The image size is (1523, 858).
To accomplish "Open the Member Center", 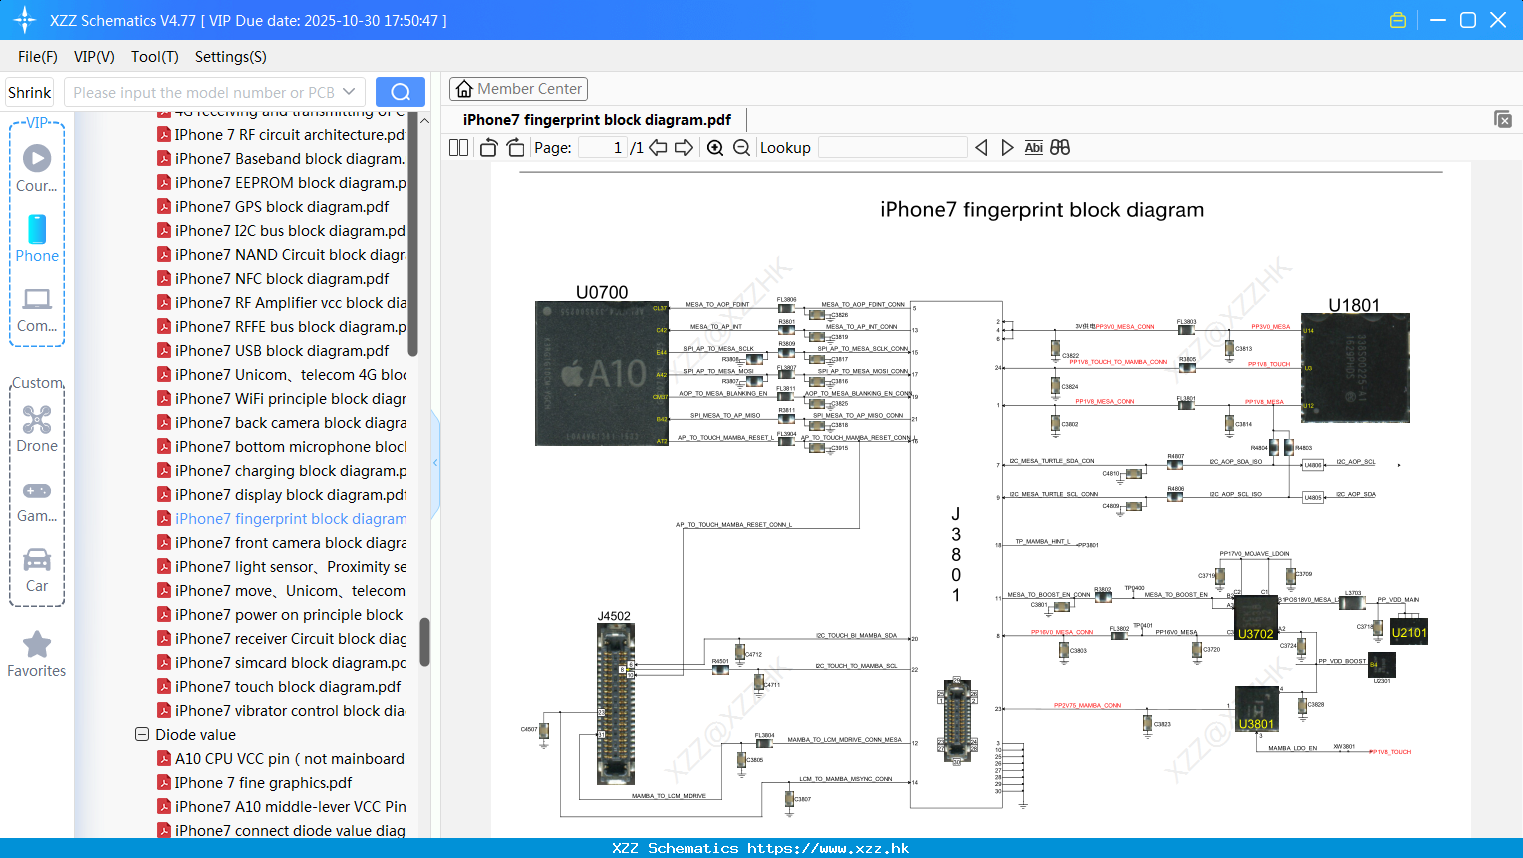I will [518, 89].
